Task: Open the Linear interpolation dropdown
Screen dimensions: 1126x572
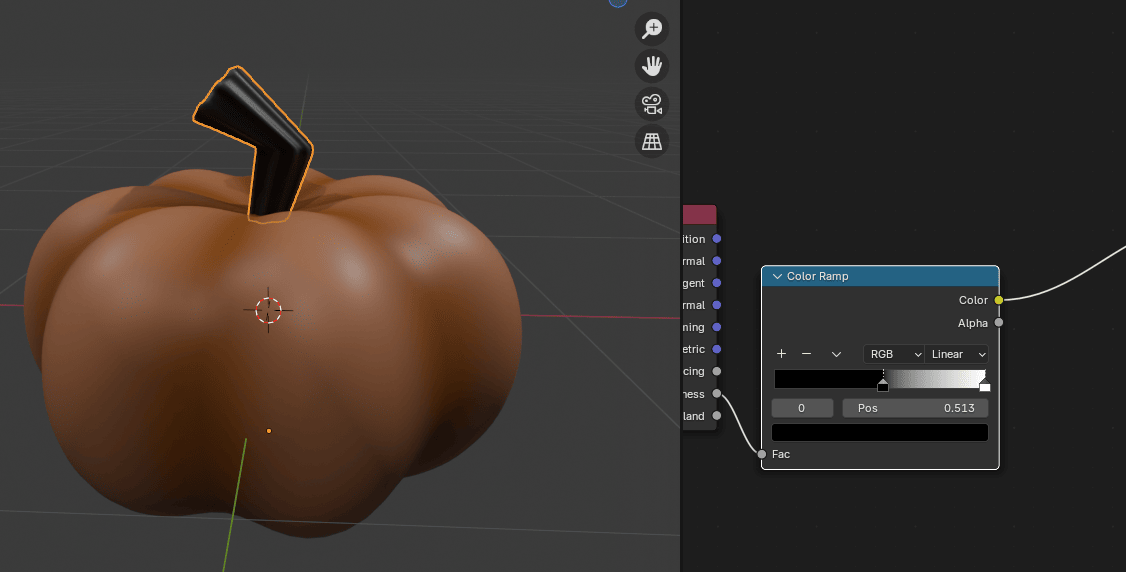Action: click(x=957, y=354)
